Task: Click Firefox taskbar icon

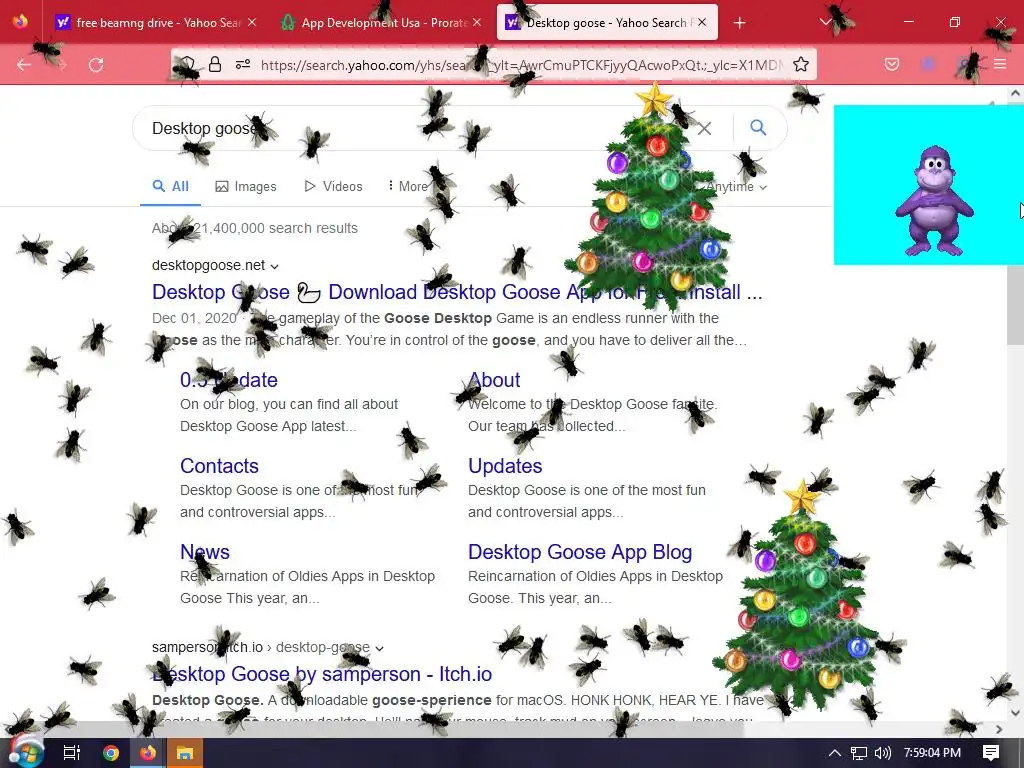Action: coord(148,753)
